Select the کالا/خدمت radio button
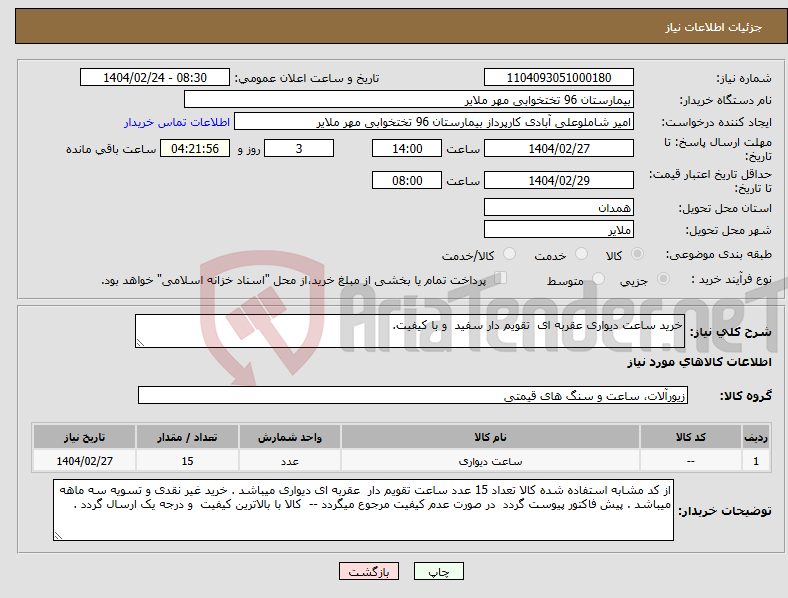 tap(510, 254)
